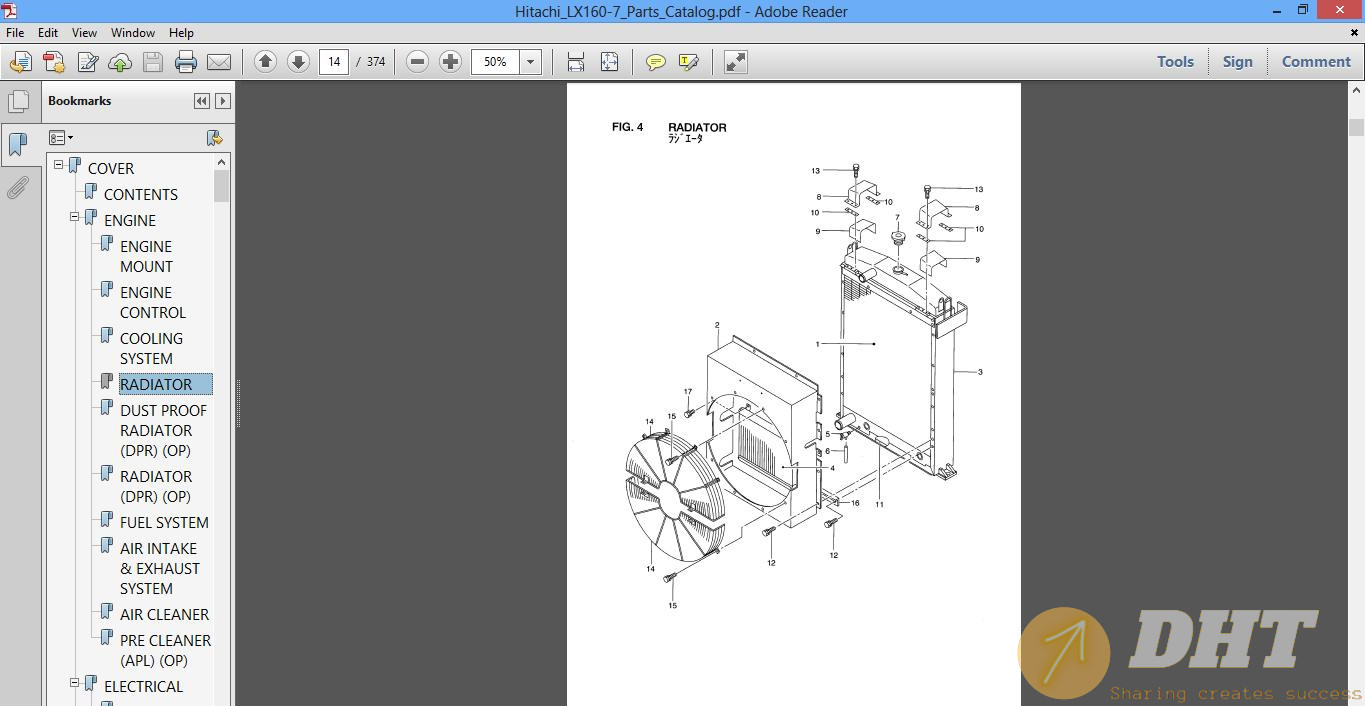The image size is (1365, 706).
Task: Click the Zoom out minus button
Action: (418, 62)
